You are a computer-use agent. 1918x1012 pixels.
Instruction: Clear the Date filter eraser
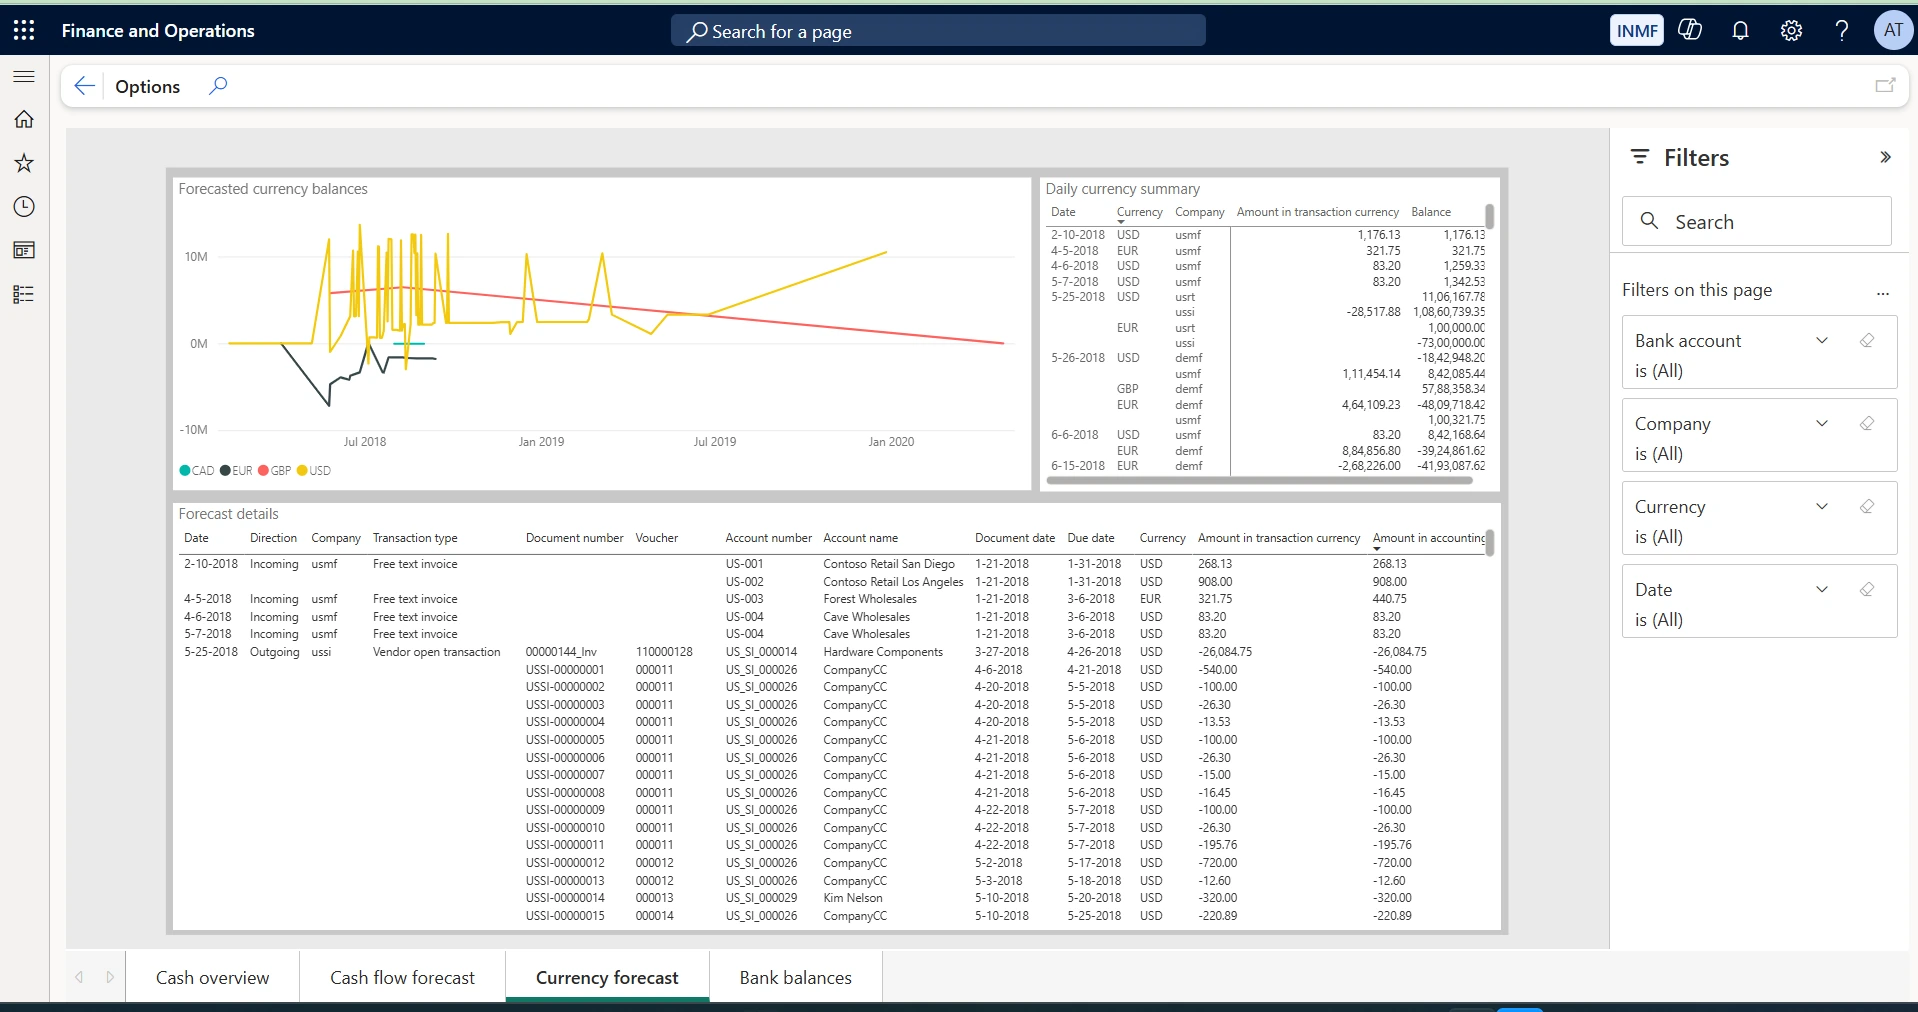tap(1866, 590)
